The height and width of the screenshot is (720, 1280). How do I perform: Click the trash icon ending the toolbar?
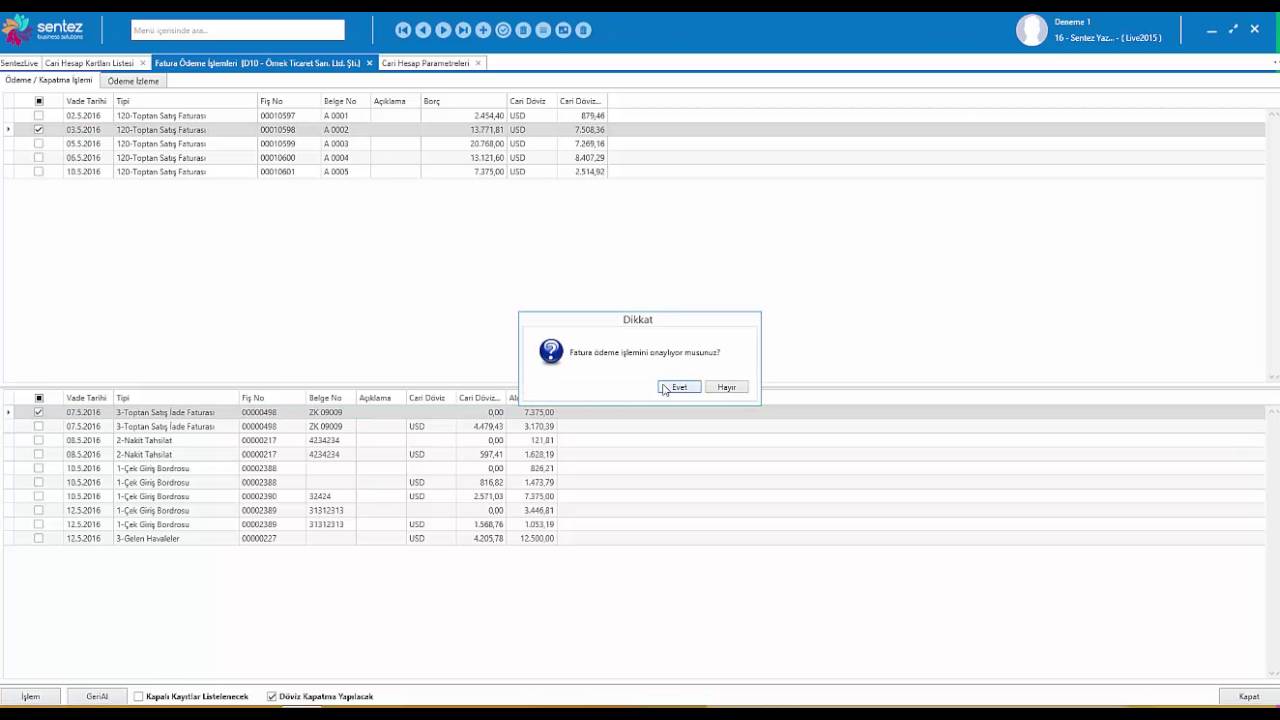click(x=583, y=30)
